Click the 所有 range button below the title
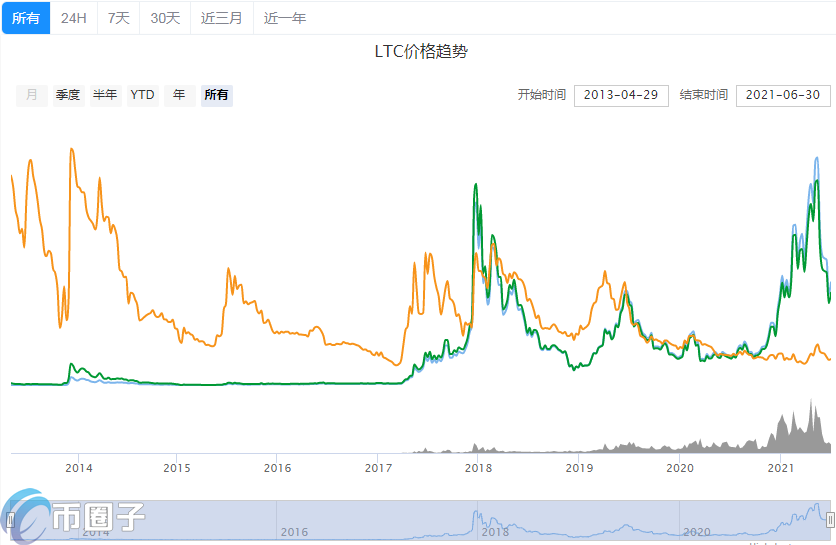This screenshot has height=545, width=836. pos(216,95)
